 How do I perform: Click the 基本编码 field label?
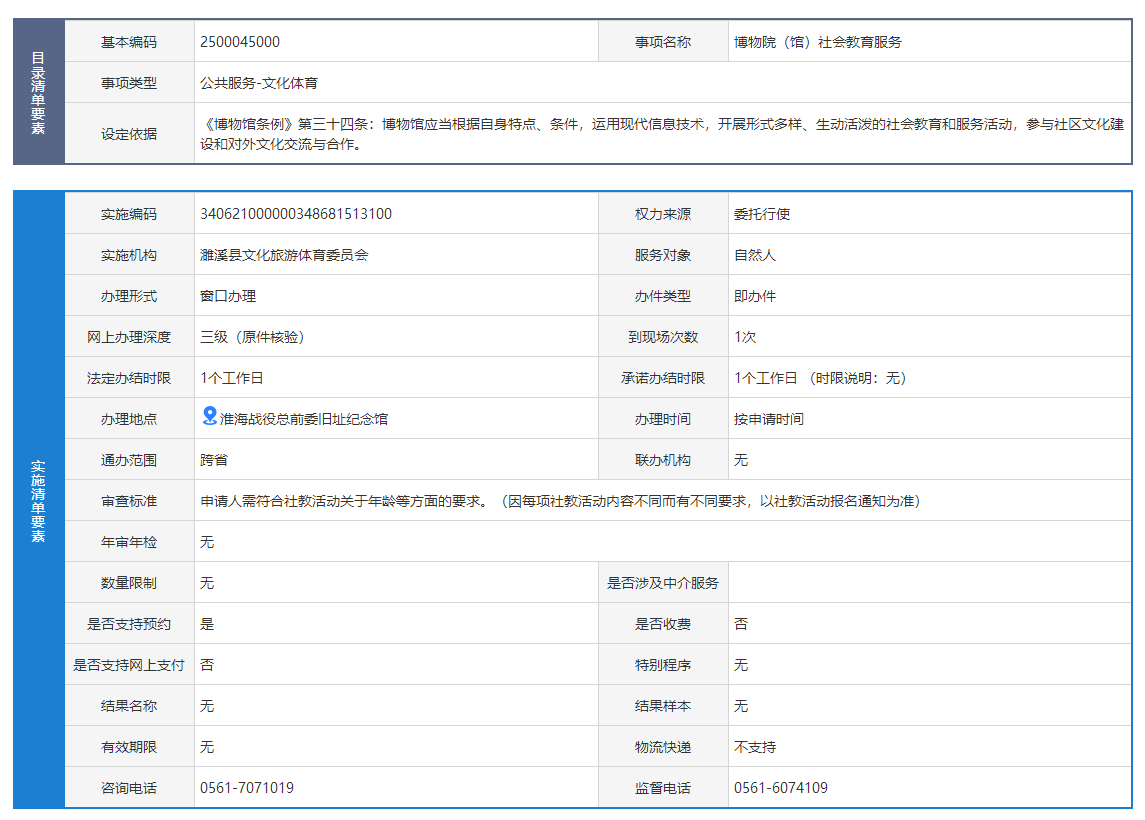click(x=129, y=42)
